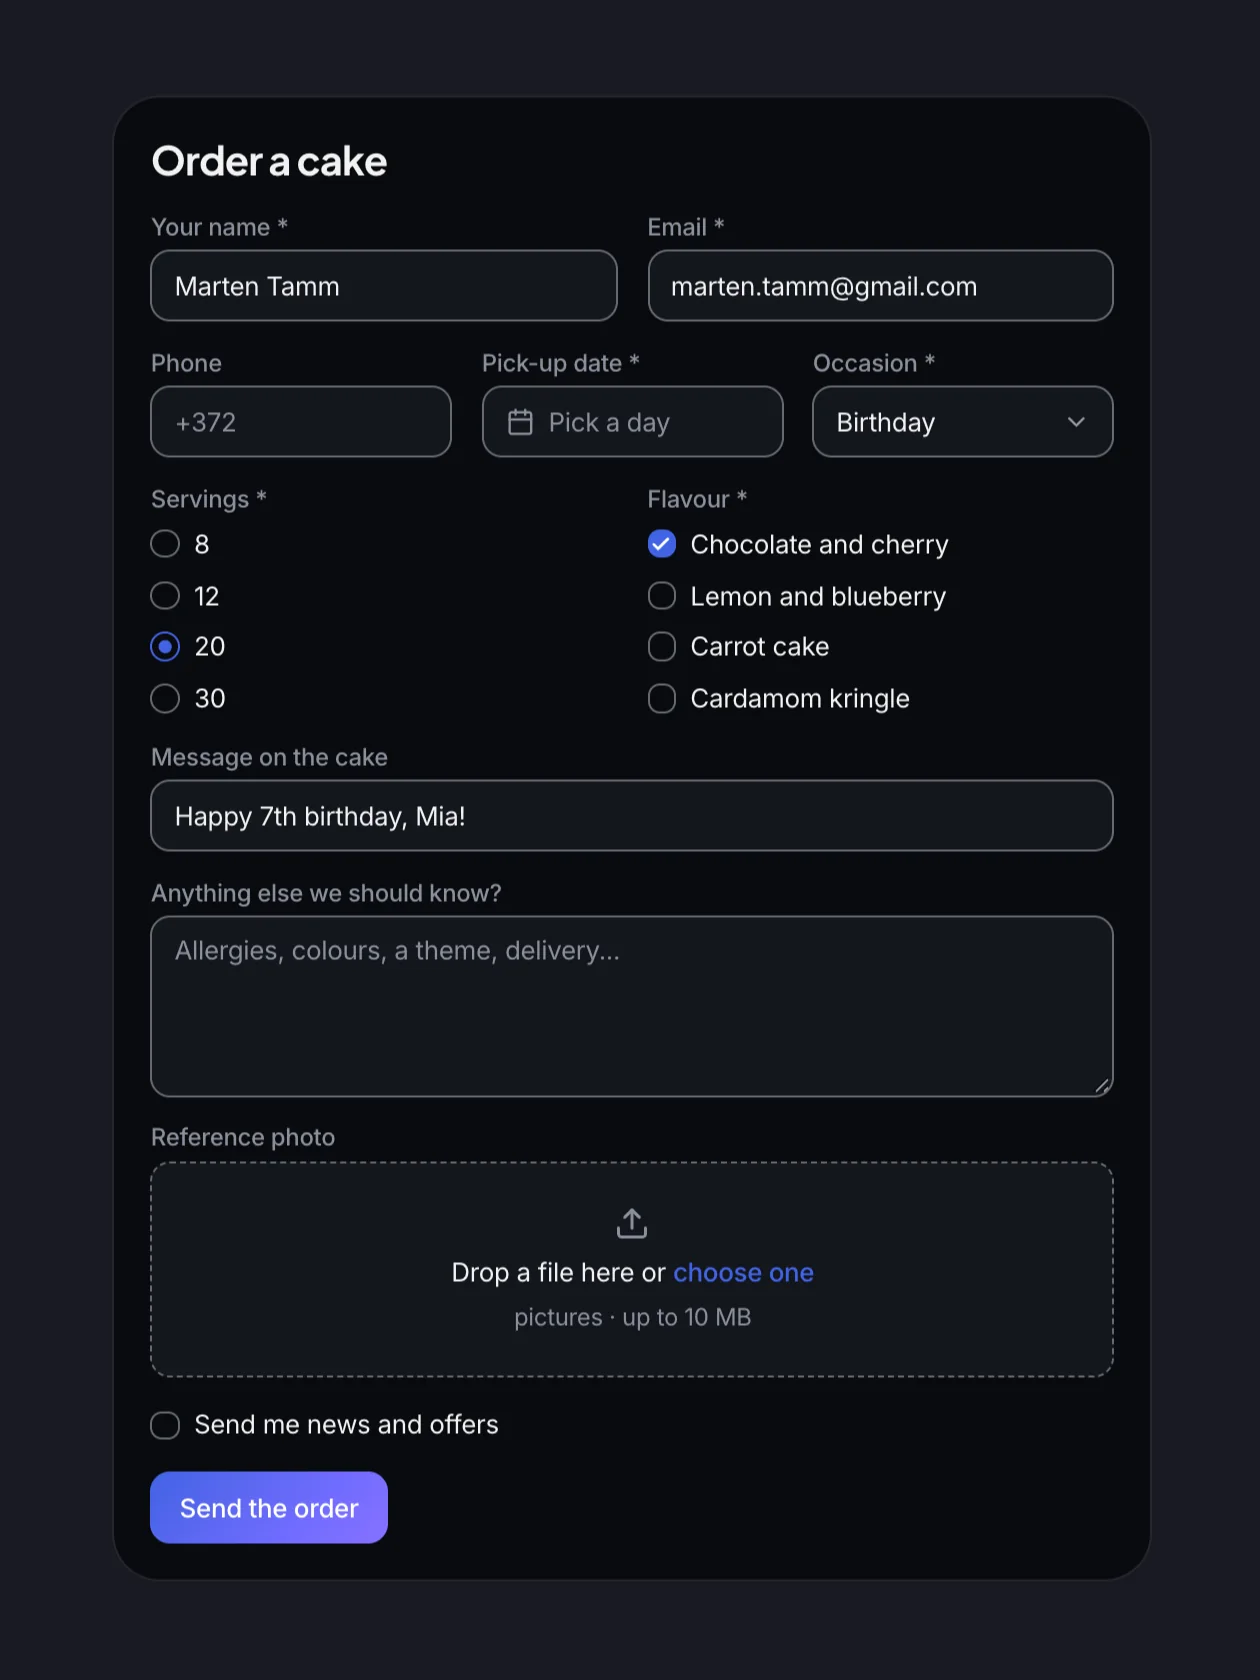Click the Anything else we should know textarea
Screen dimensions: 1260x1680
pyautogui.click(x=632, y=1007)
